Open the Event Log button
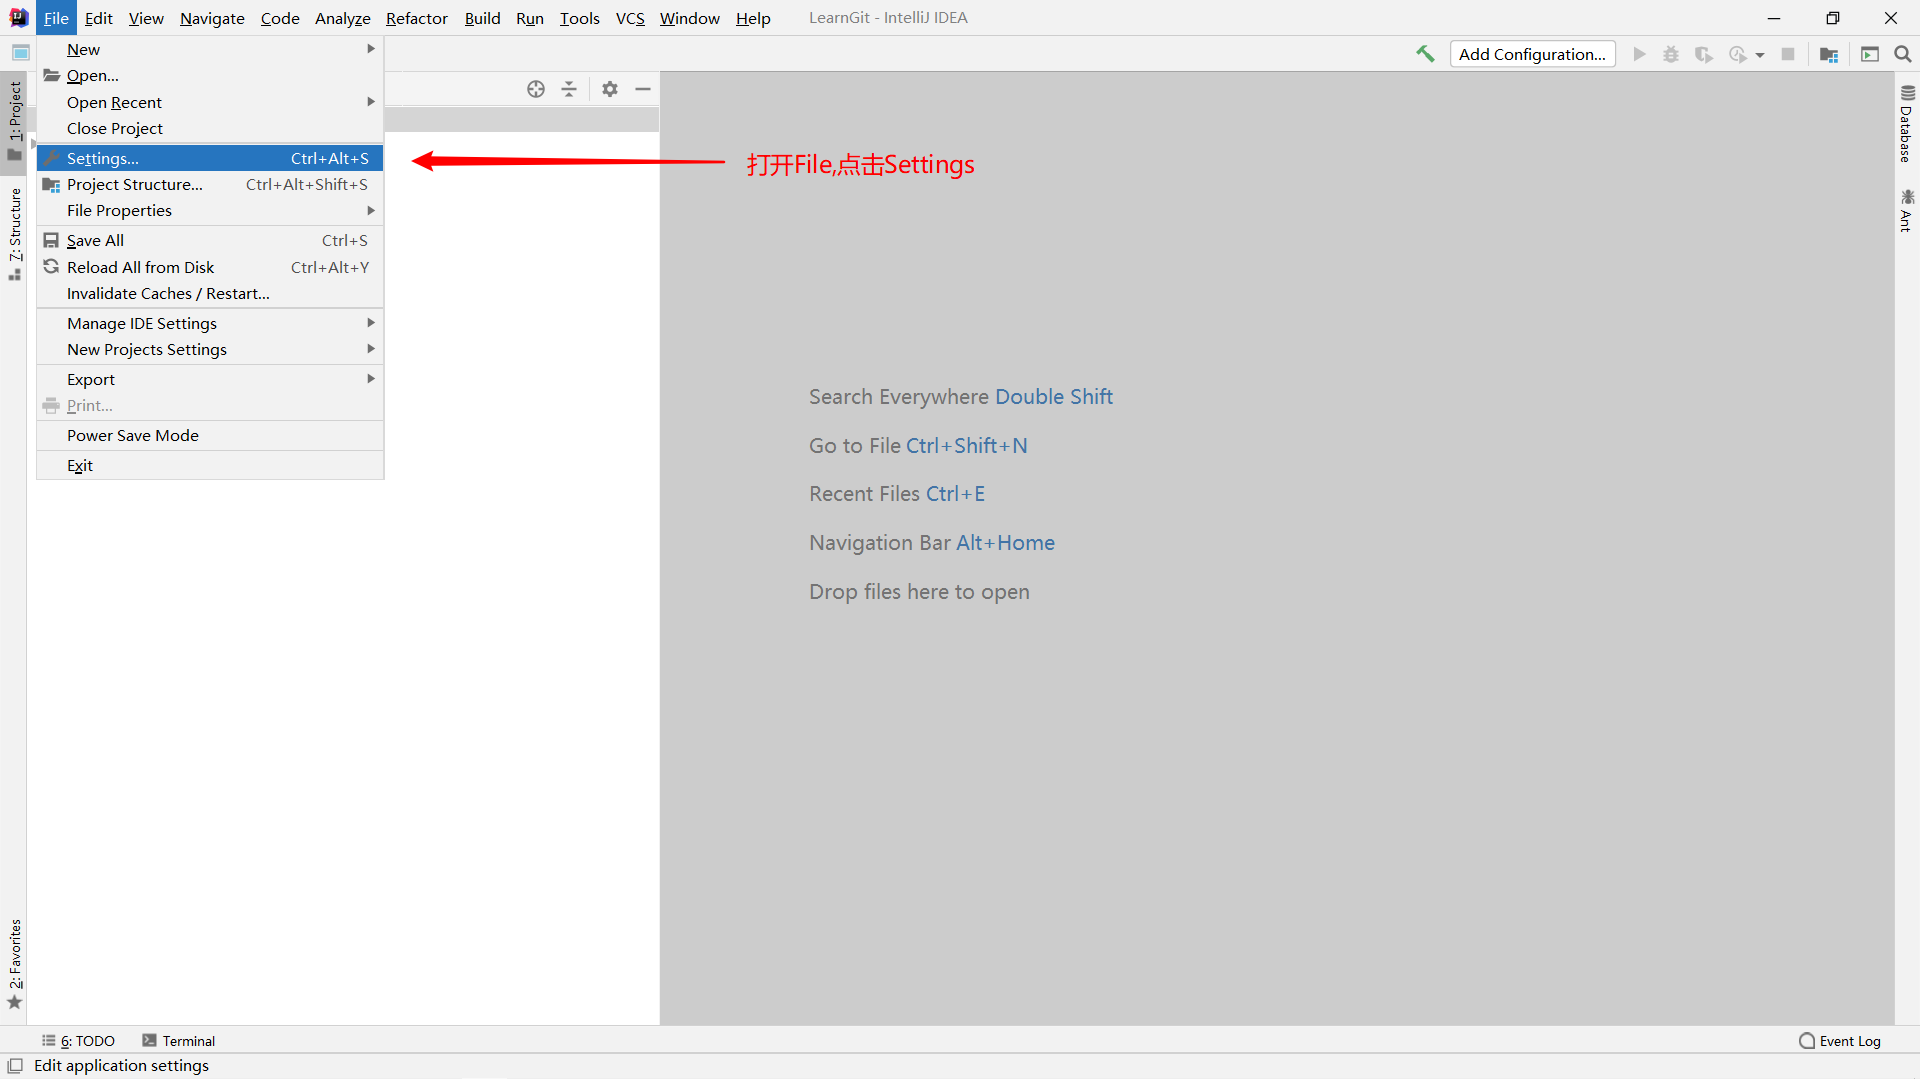The width and height of the screenshot is (1920, 1079). tap(1839, 1041)
